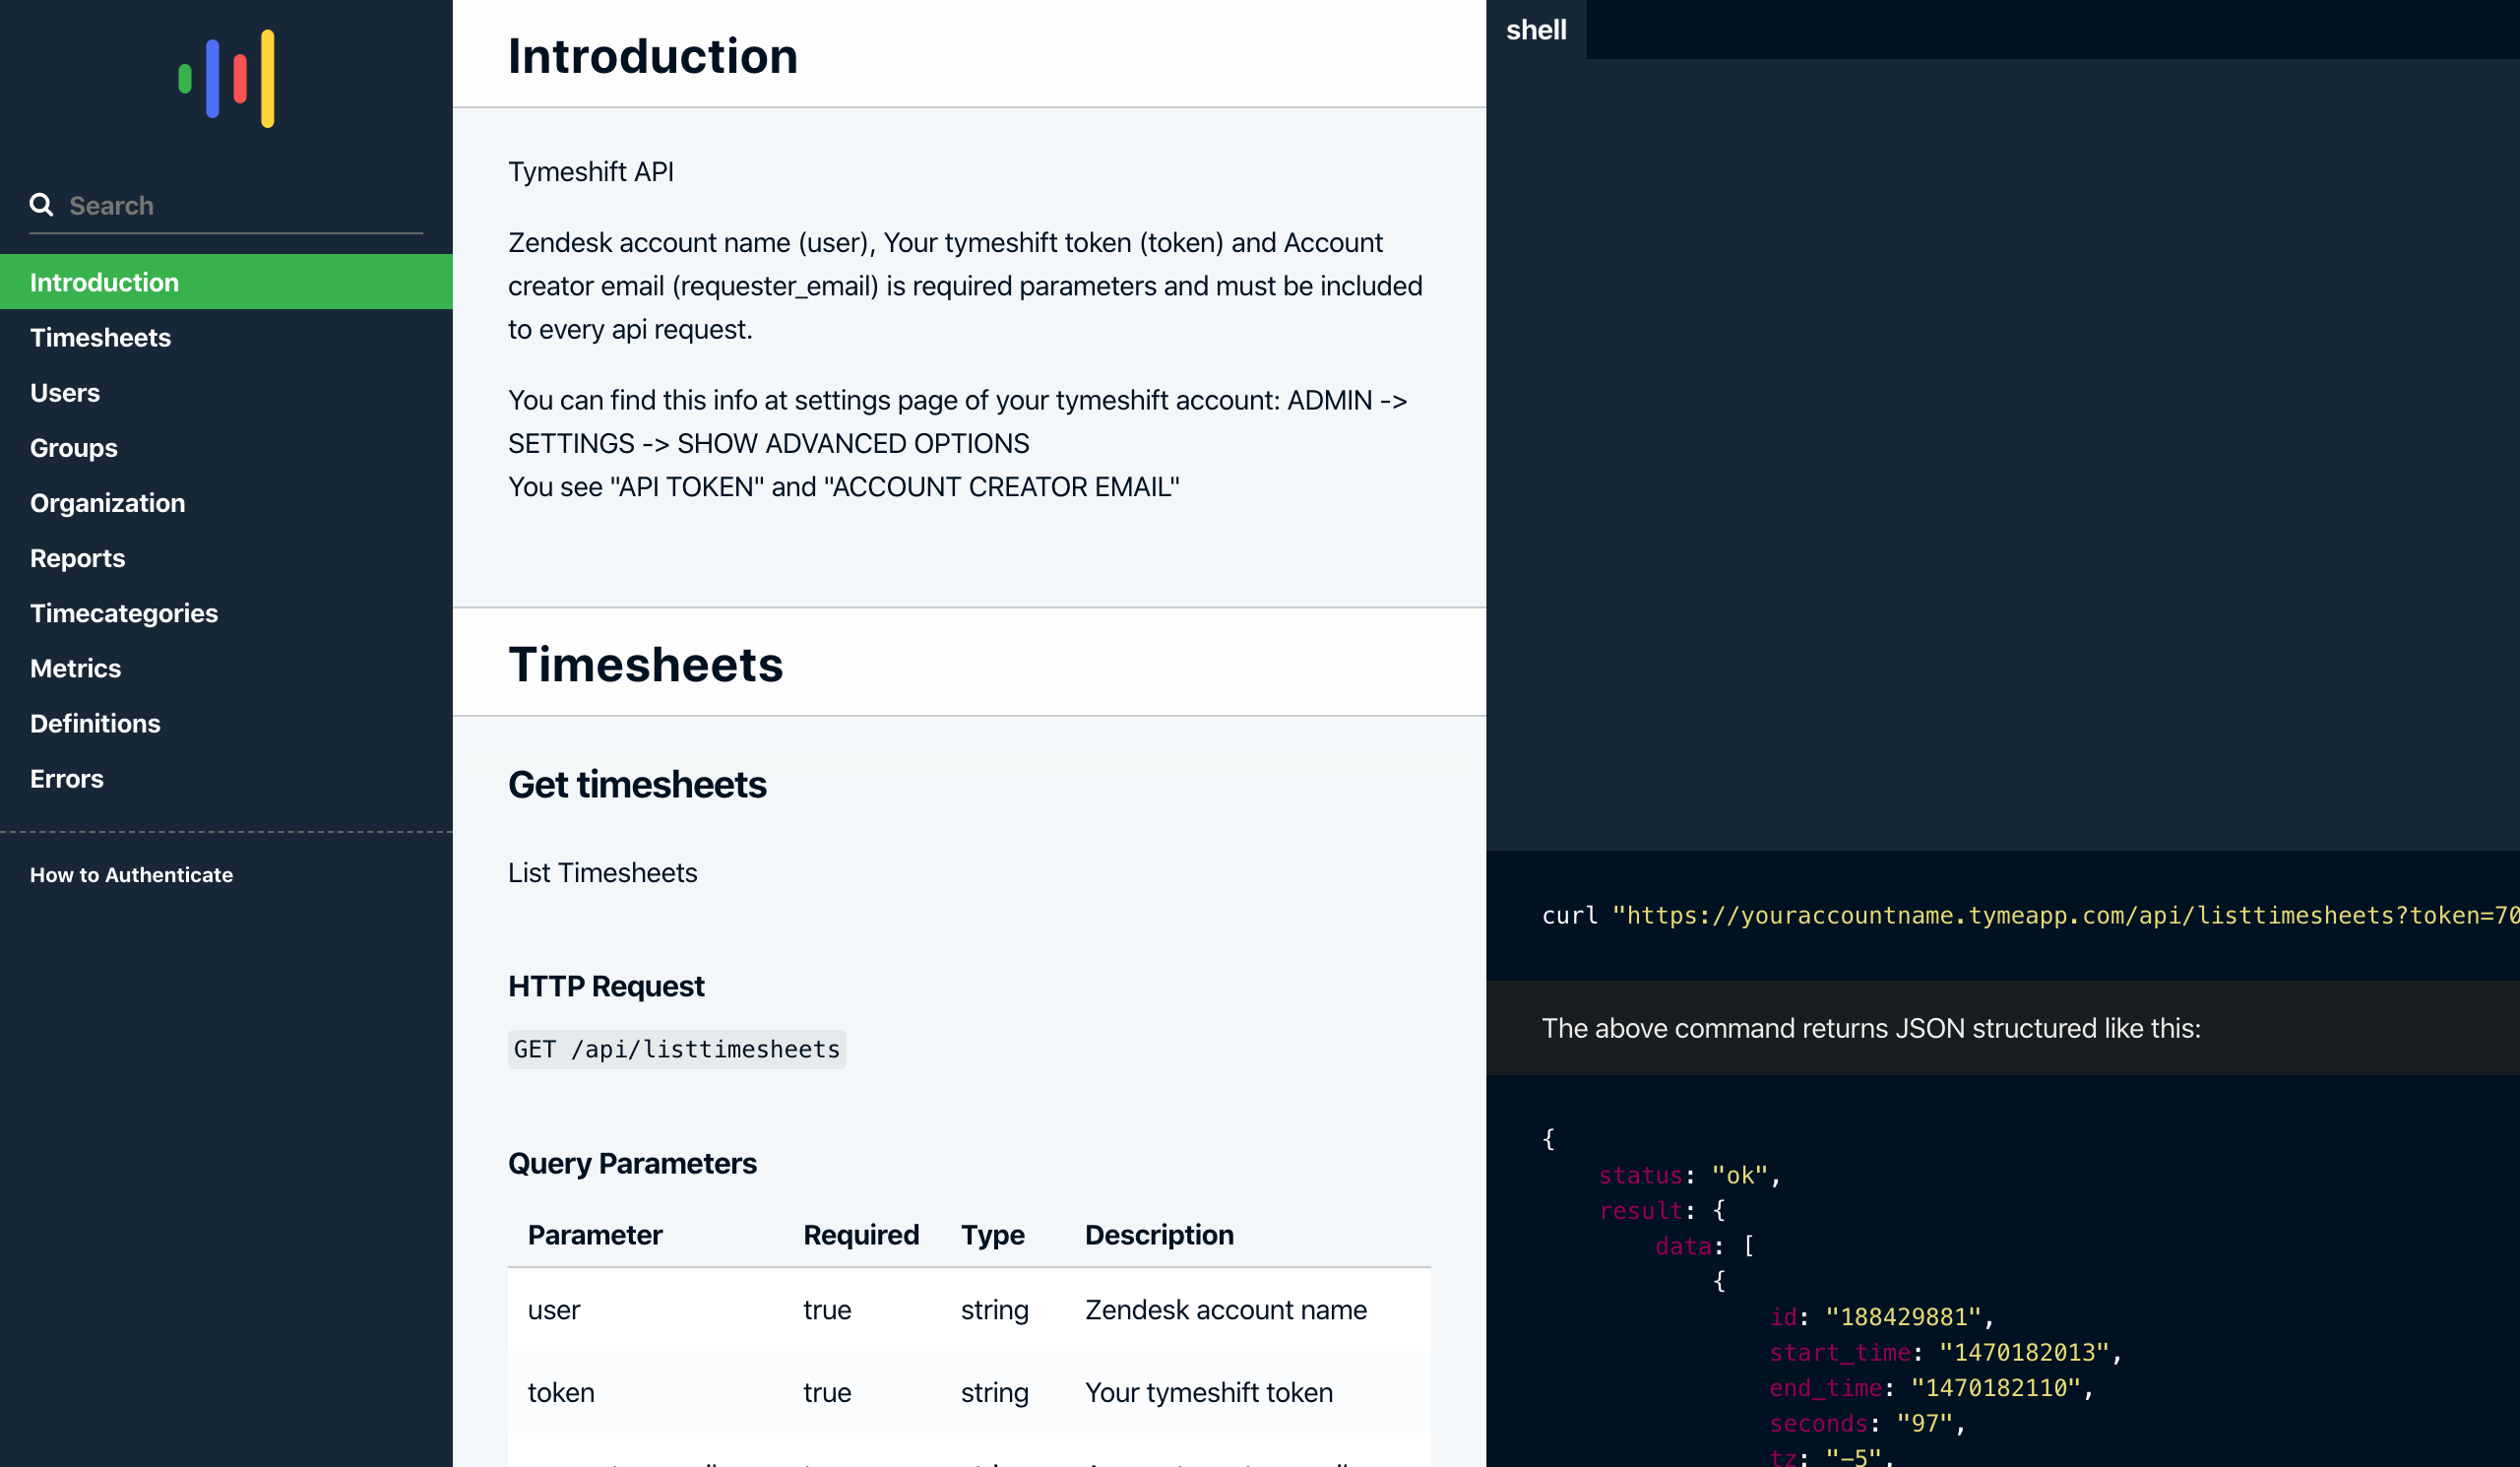Go to Timesheets in the sidebar
Viewport: 2520px width, 1467px height.
pos(226,337)
